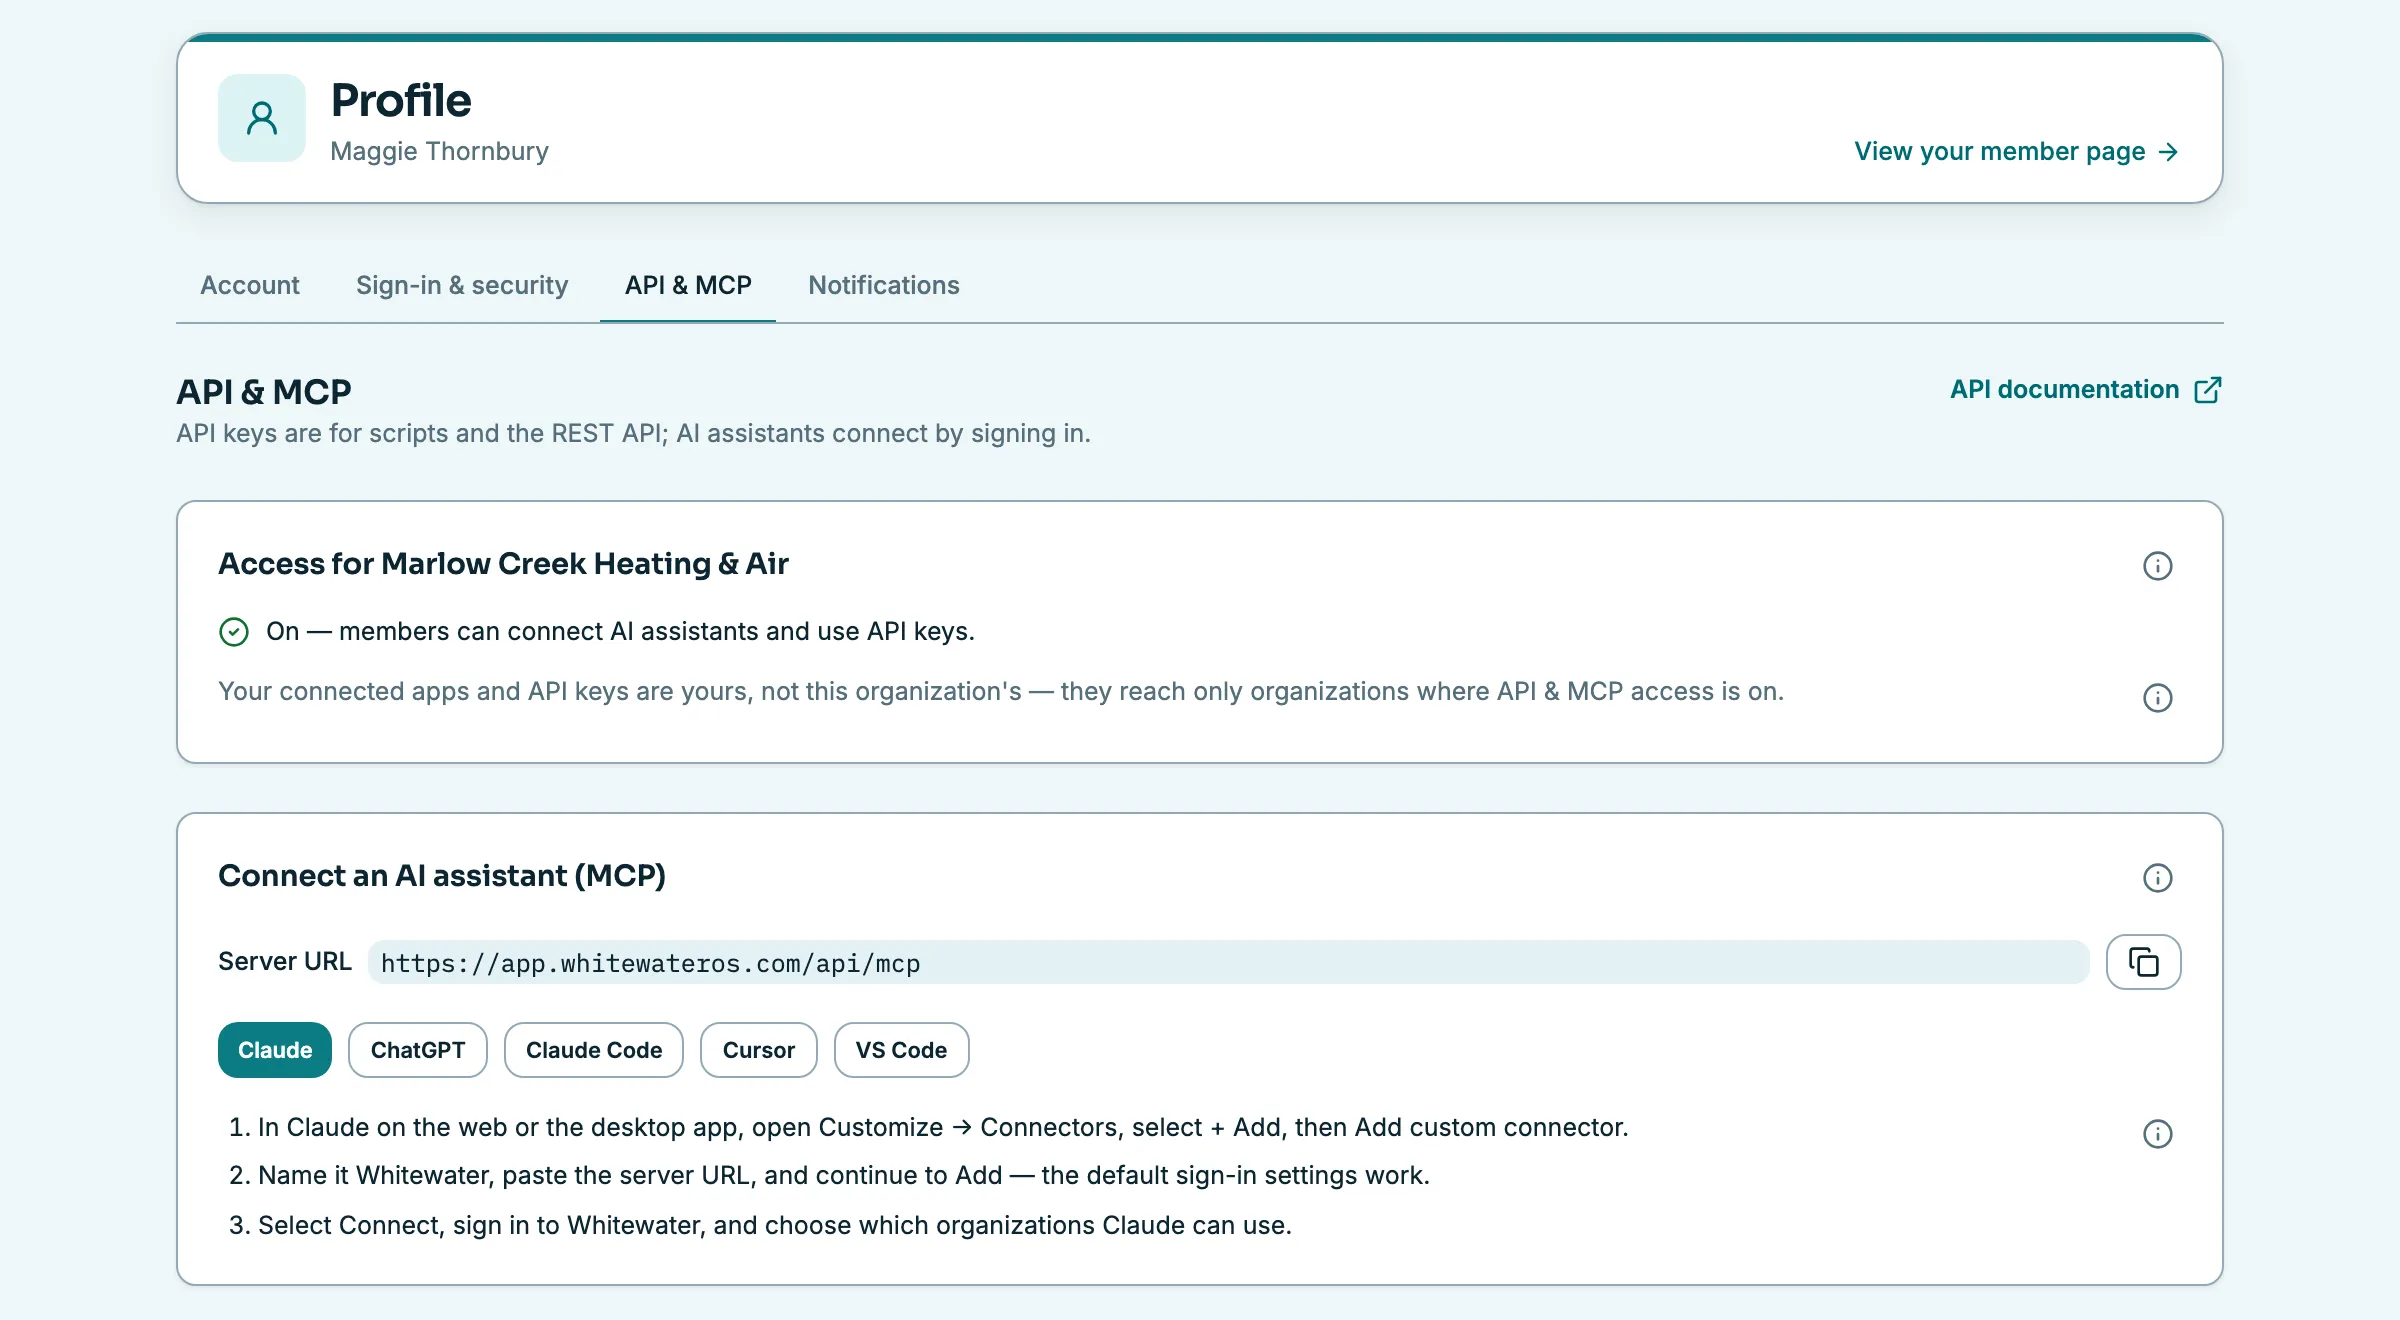Go to the Notifications tab
This screenshot has height=1320, width=2400.
[884, 285]
